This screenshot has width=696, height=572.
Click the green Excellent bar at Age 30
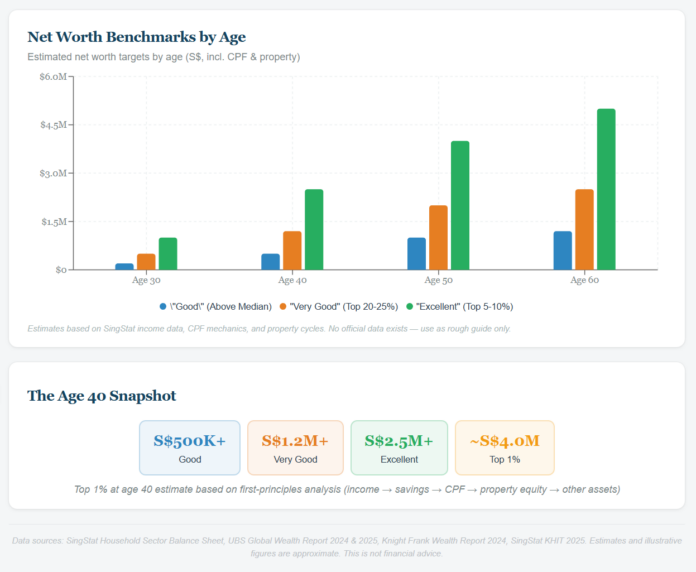coord(168,254)
